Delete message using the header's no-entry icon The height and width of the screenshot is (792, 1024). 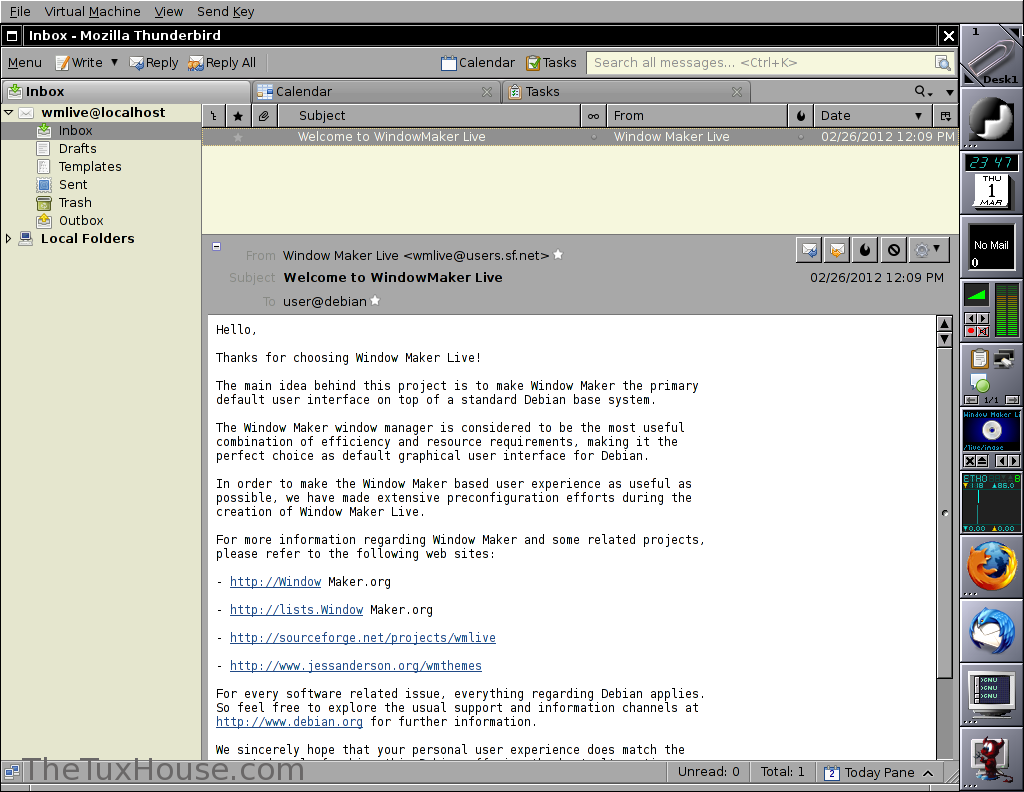click(894, 249)
